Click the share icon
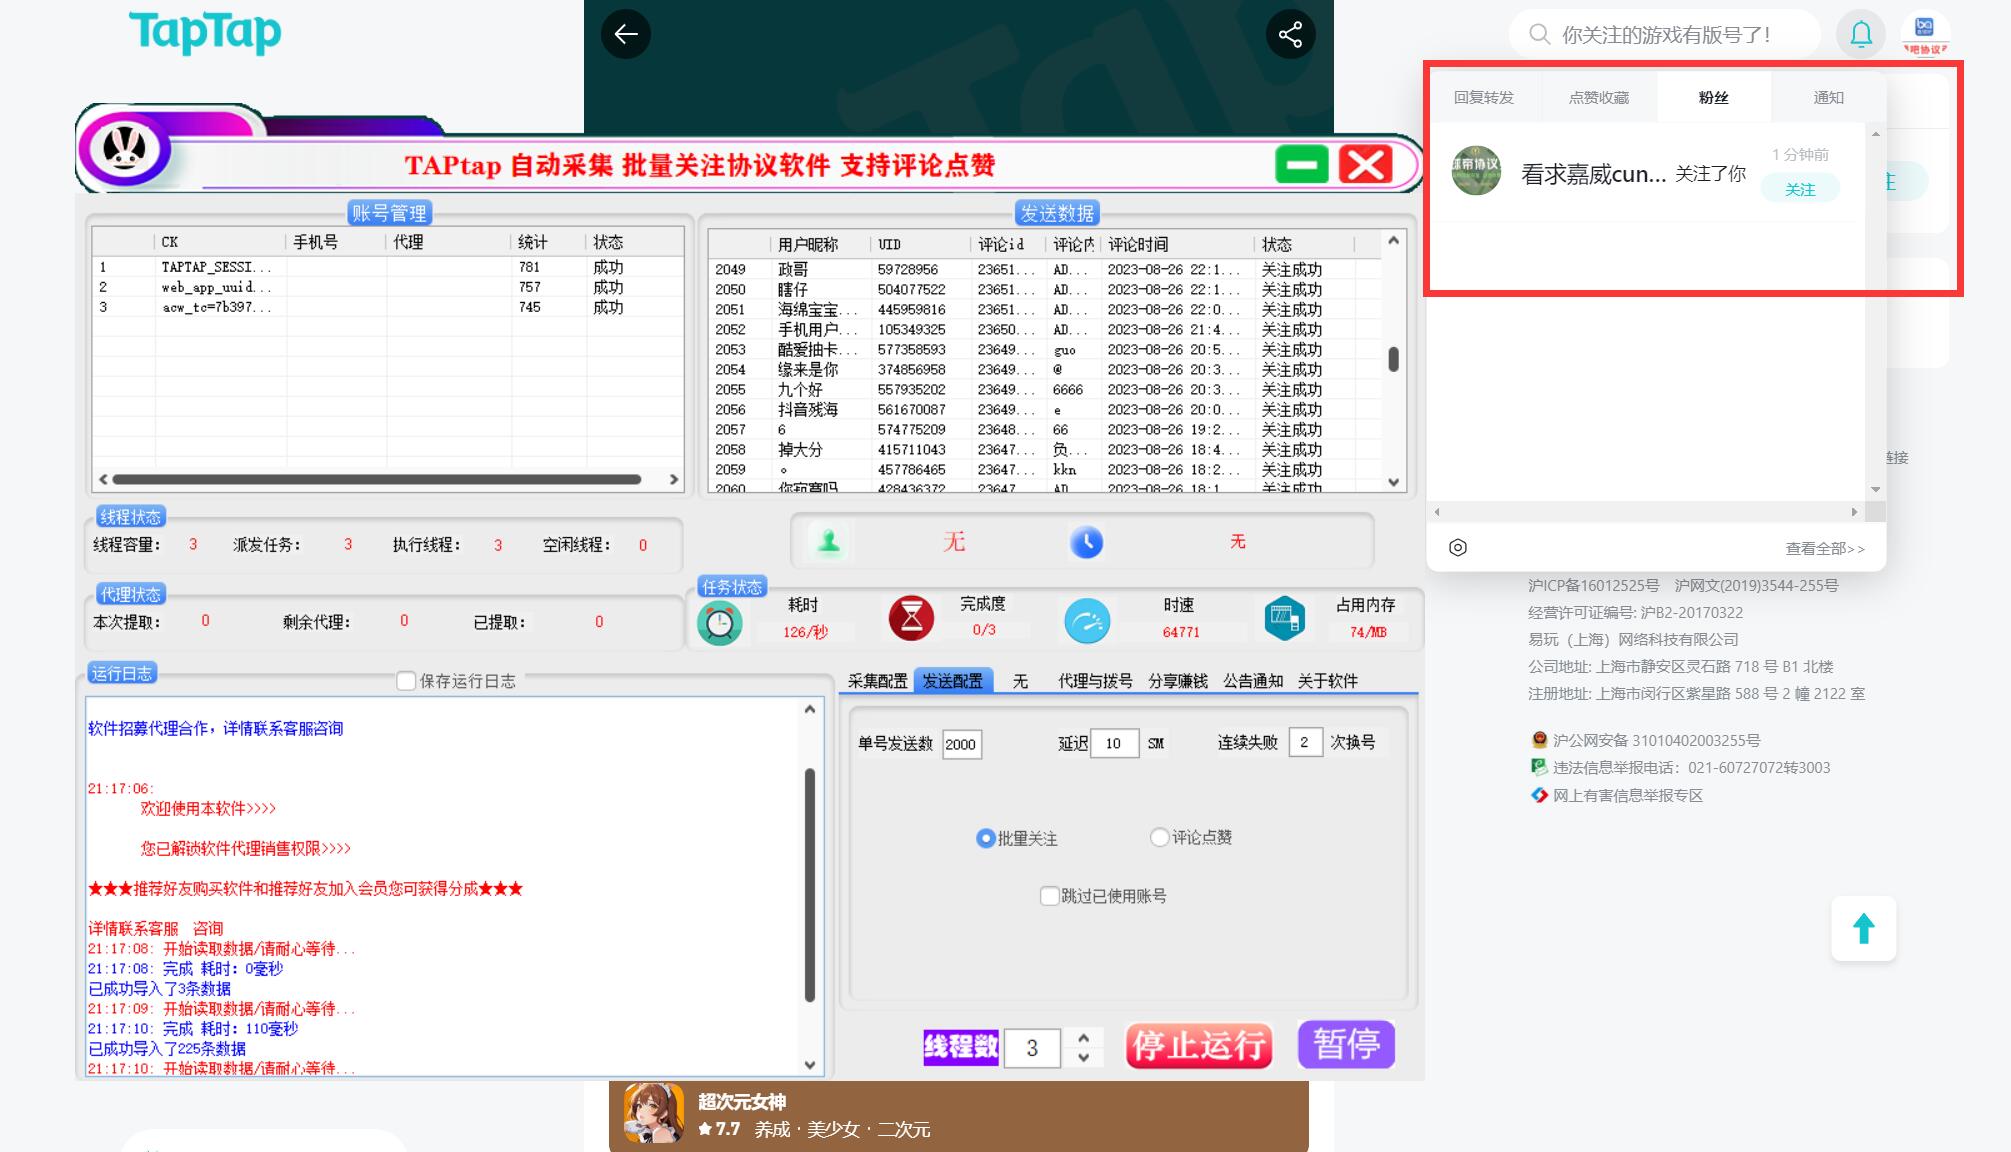The width and height of the screenshot is (2011, 1152). [1290, 34]
